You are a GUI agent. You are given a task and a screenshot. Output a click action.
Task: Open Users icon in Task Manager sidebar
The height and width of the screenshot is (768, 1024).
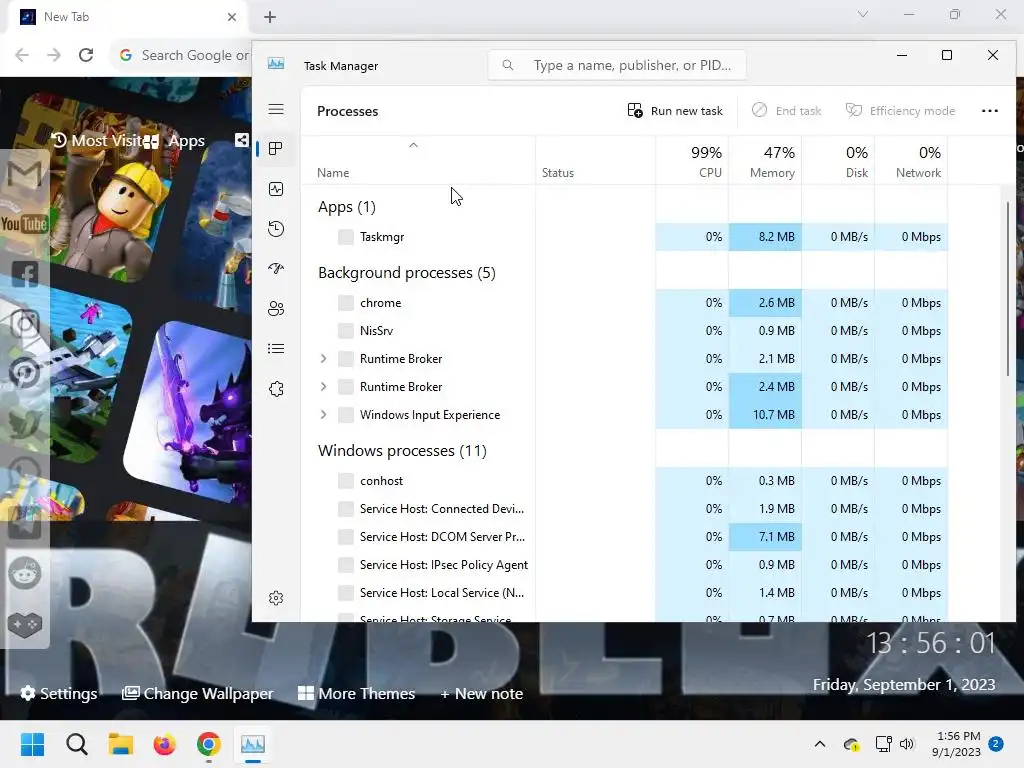[276, 309]
